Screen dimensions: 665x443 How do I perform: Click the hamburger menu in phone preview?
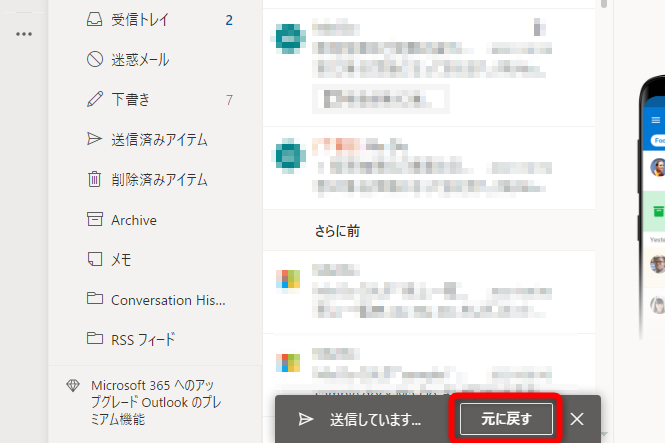point(656,120)
